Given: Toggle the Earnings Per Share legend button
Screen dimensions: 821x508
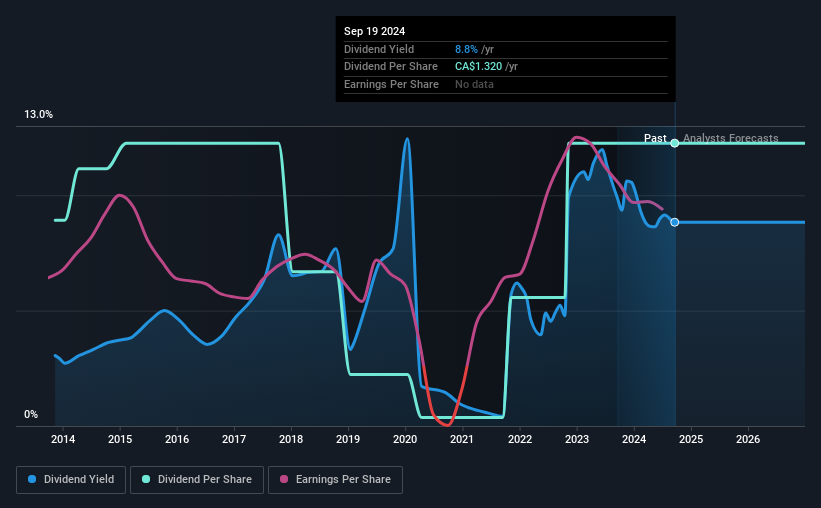Looking at the screenshot, I should 335,480.
